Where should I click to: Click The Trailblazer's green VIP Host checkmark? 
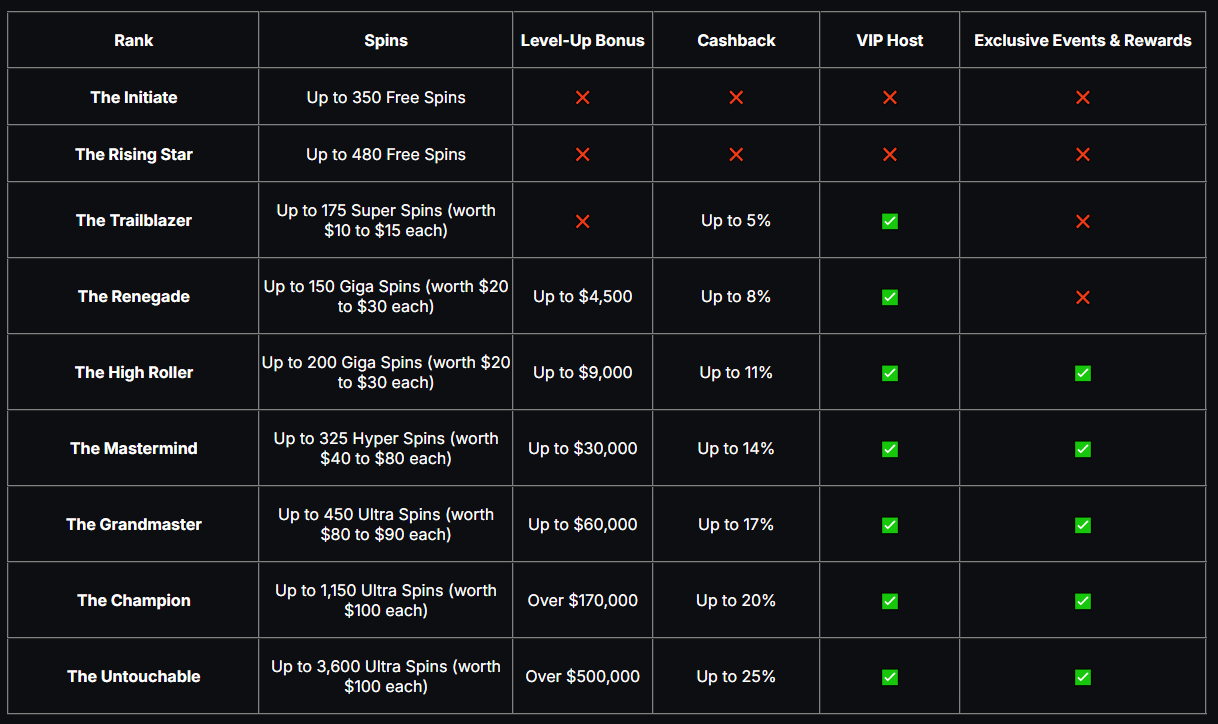[x=890, y=221]
